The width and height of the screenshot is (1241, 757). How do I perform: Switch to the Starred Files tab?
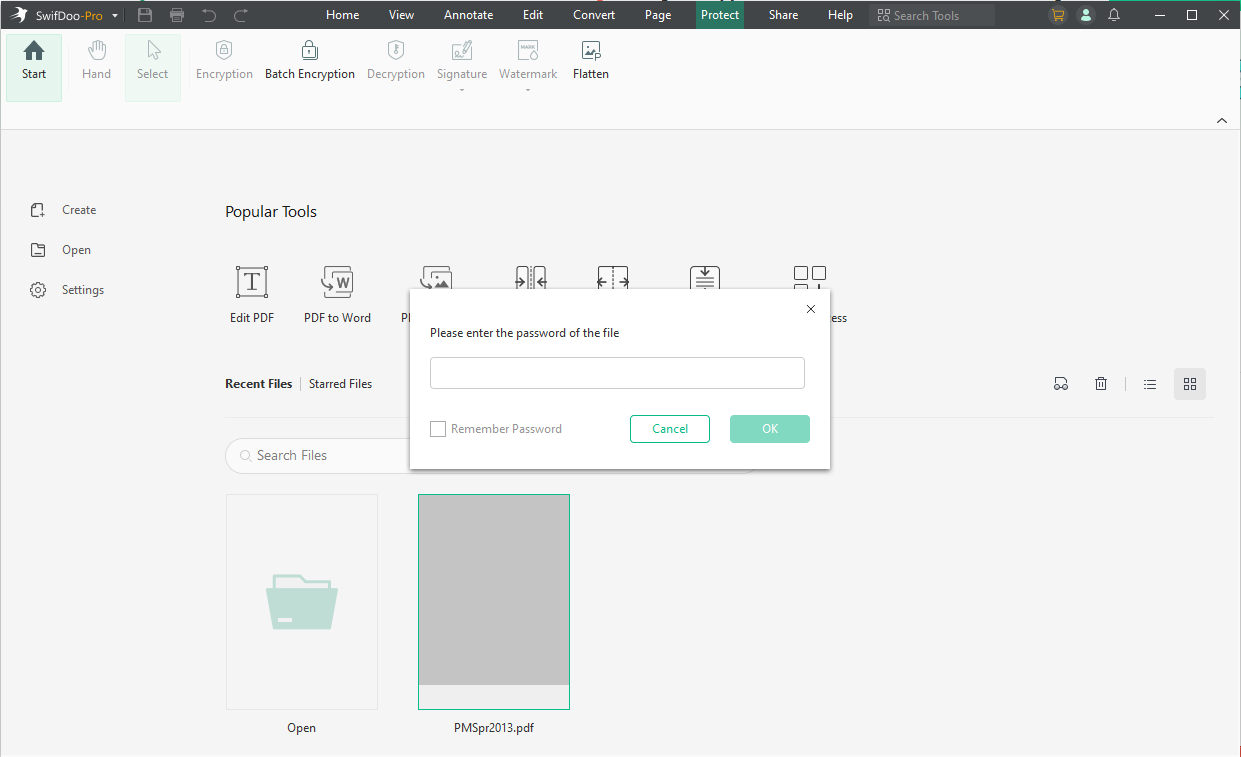pos(340,384)
